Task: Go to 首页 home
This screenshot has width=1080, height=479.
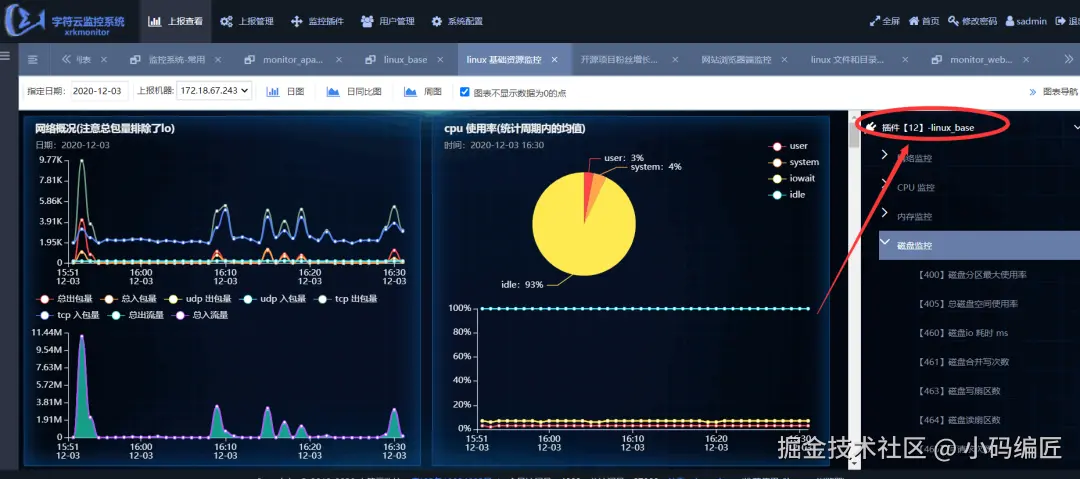Action: click(924, 21)
